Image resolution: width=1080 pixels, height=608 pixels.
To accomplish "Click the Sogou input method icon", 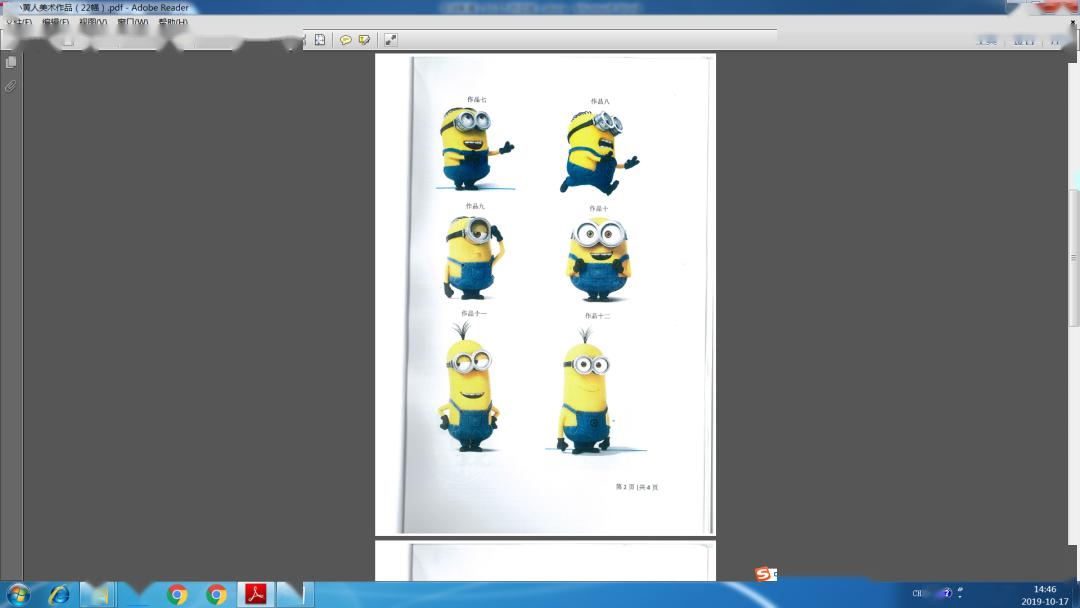I will (764, 574).
